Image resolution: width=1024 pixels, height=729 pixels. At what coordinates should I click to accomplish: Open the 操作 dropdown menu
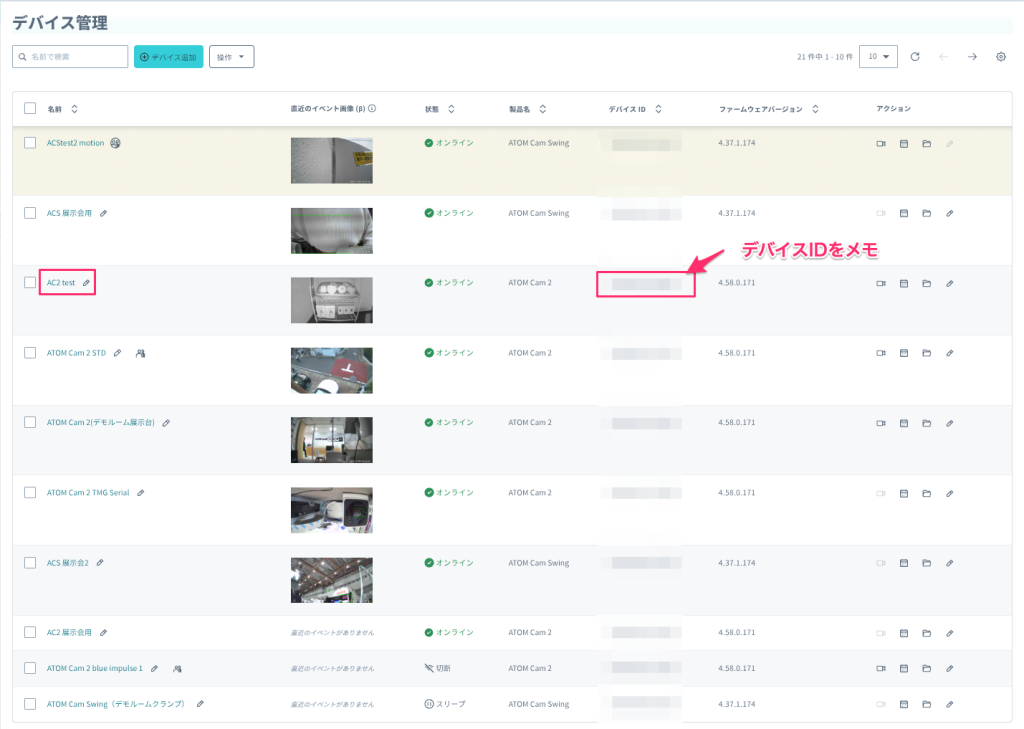(x=231, y=57)
